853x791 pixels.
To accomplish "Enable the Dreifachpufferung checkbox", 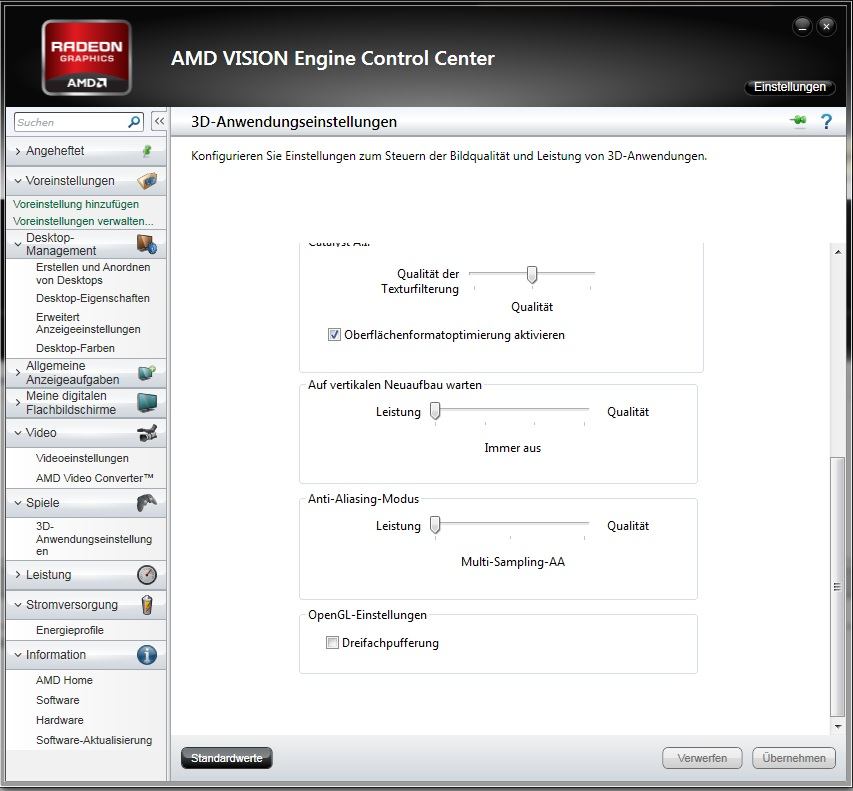I will point(332,642).
